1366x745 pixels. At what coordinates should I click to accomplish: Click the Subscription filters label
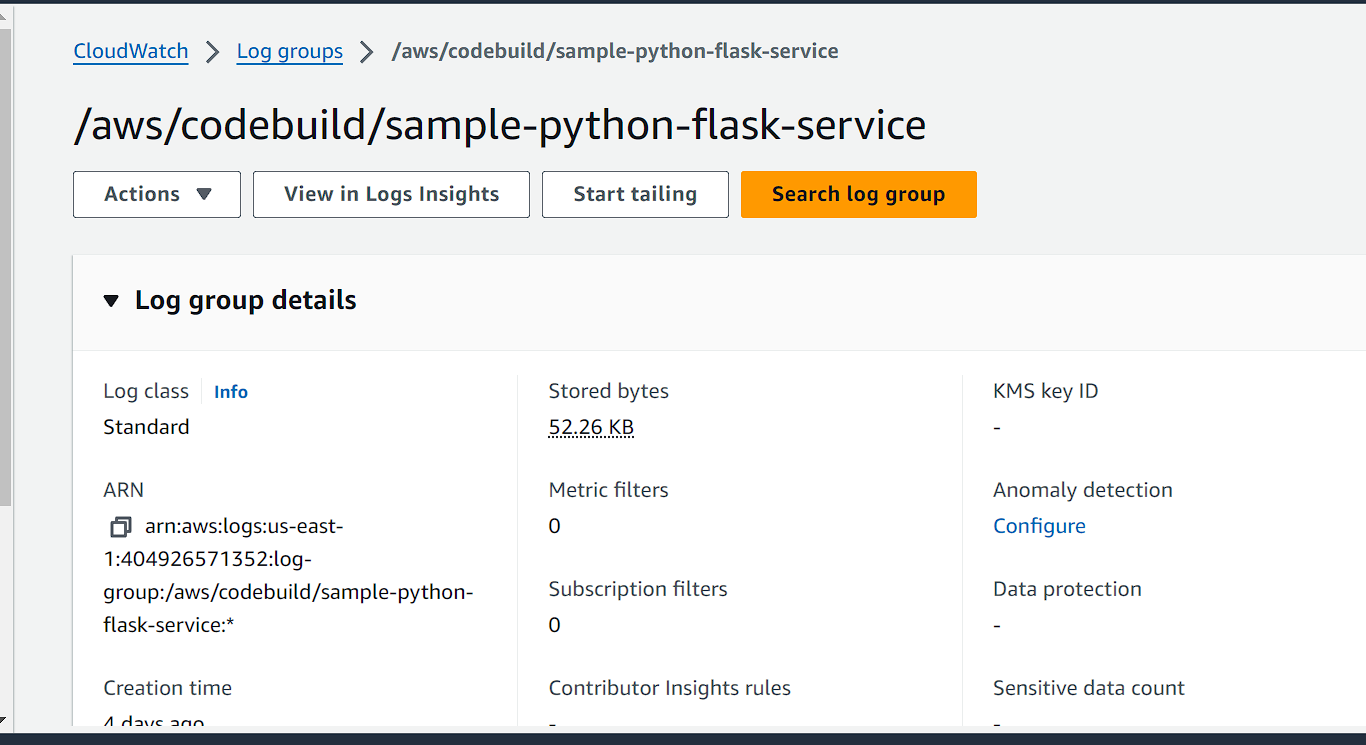(638, 589)
